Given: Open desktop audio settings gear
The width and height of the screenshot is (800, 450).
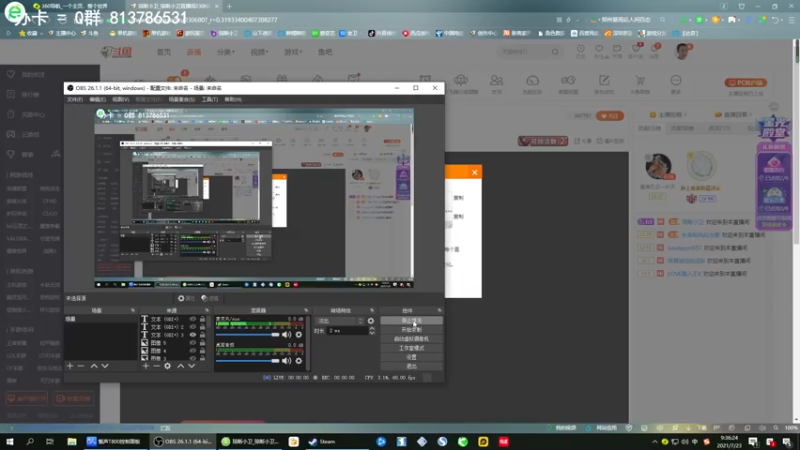Looking at the screenshot, I should pos(299,361).
